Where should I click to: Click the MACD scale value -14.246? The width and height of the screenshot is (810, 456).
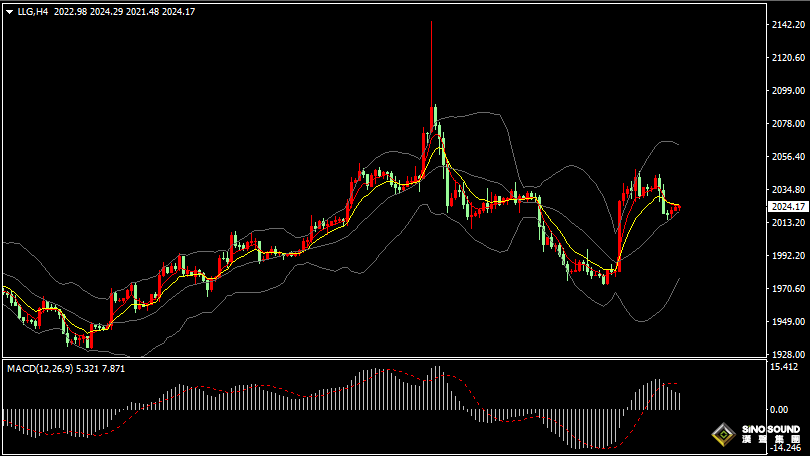(x=786, y=448)
